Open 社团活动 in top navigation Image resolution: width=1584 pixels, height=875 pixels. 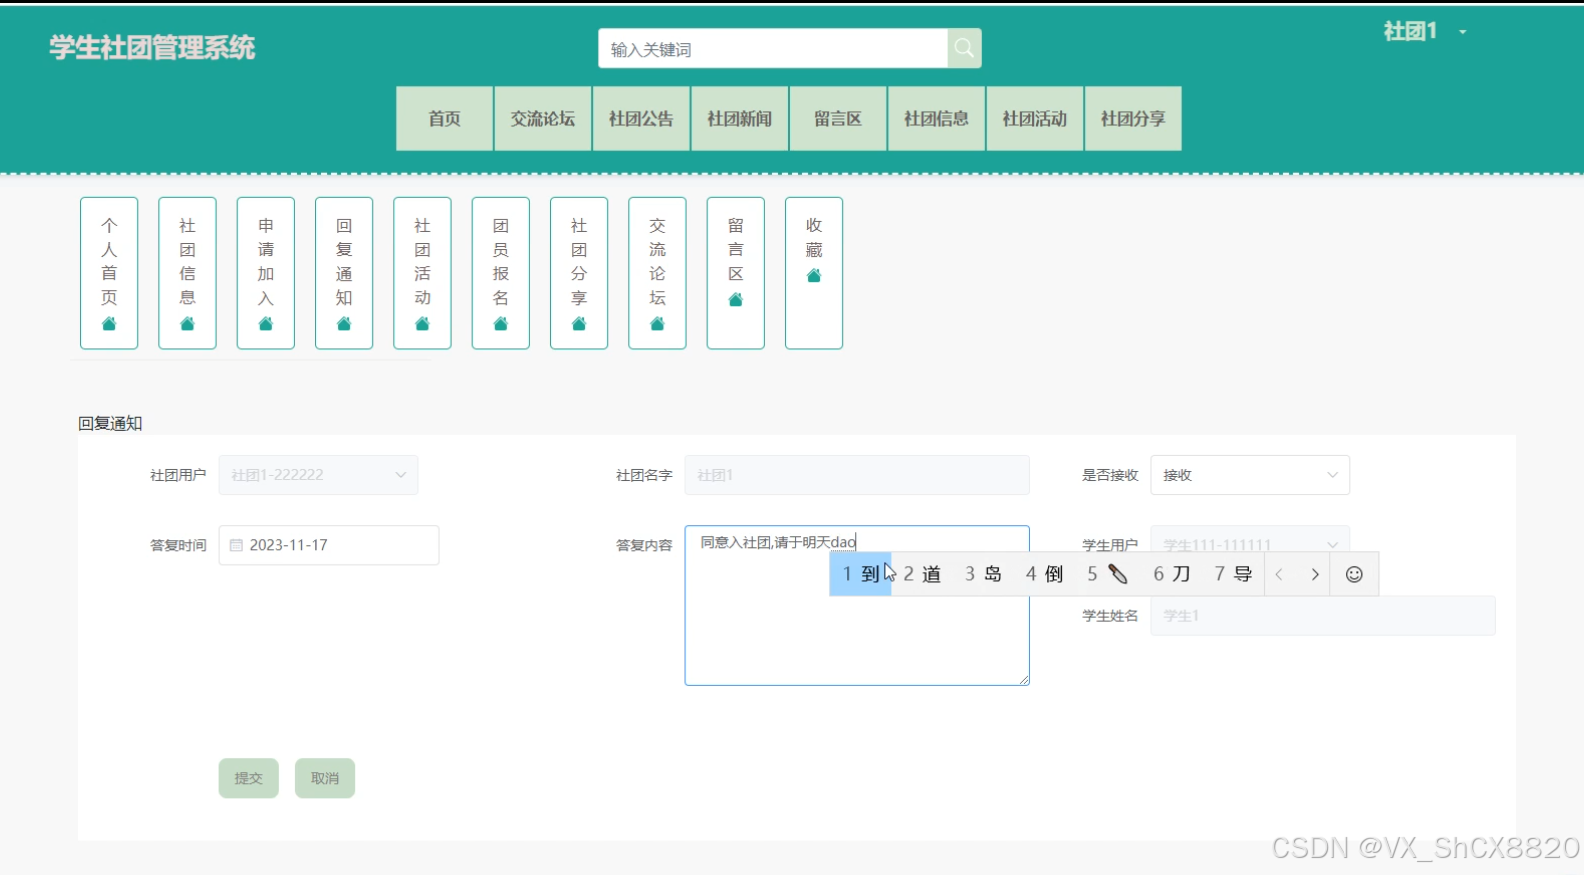pyautogui.click(x=1035, y=119)
